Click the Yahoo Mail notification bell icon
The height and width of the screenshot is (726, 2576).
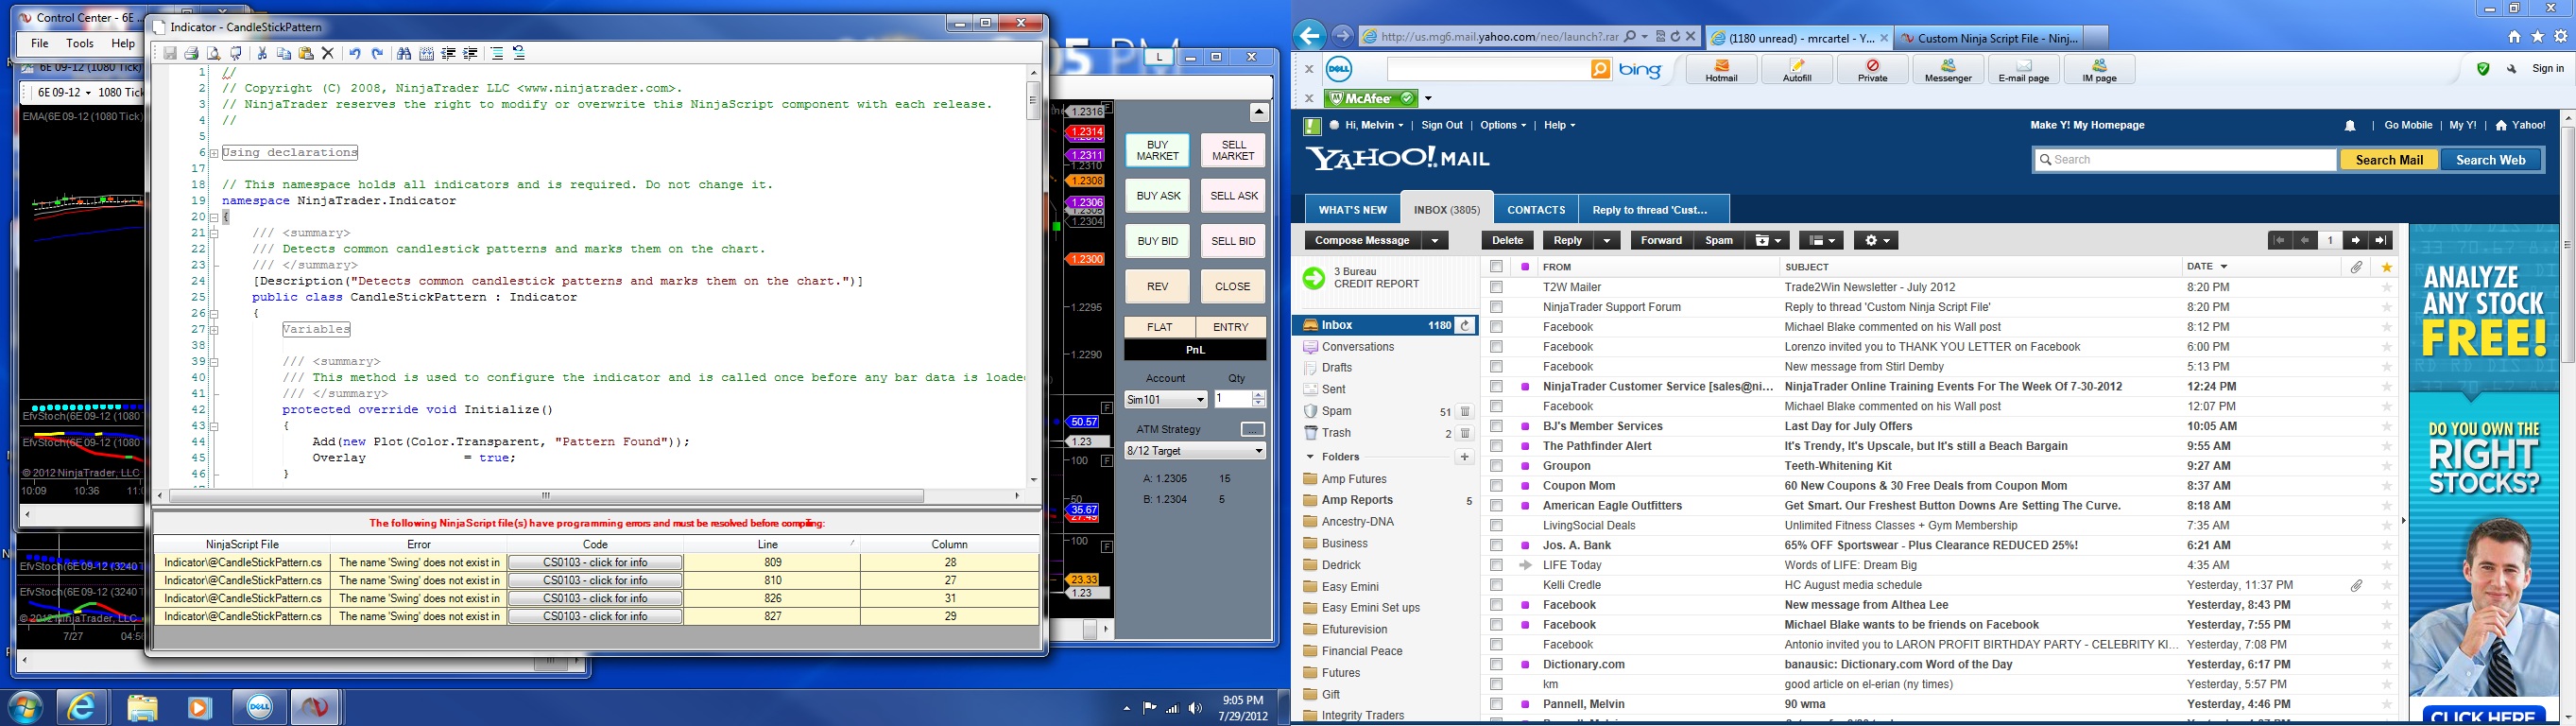tap(2350, 126)
